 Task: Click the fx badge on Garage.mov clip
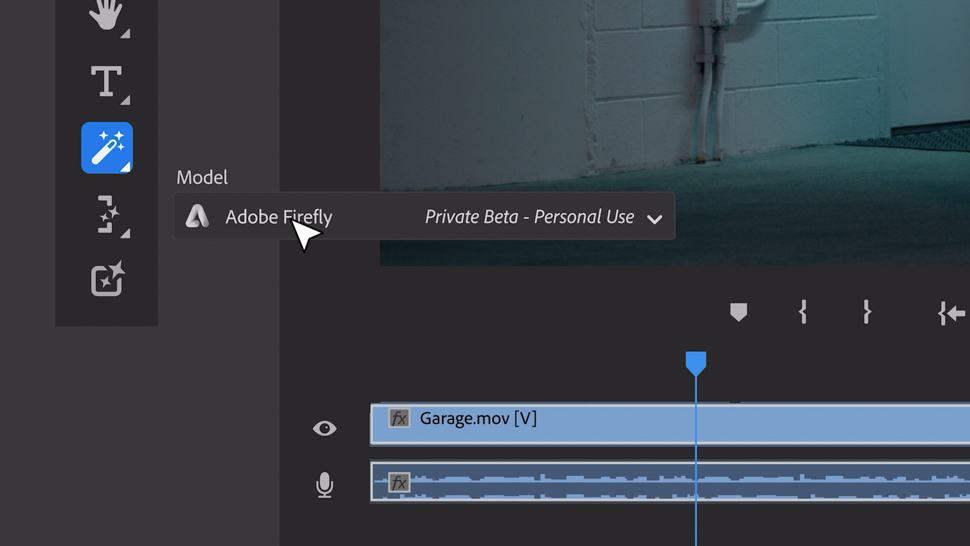(399, 419)
